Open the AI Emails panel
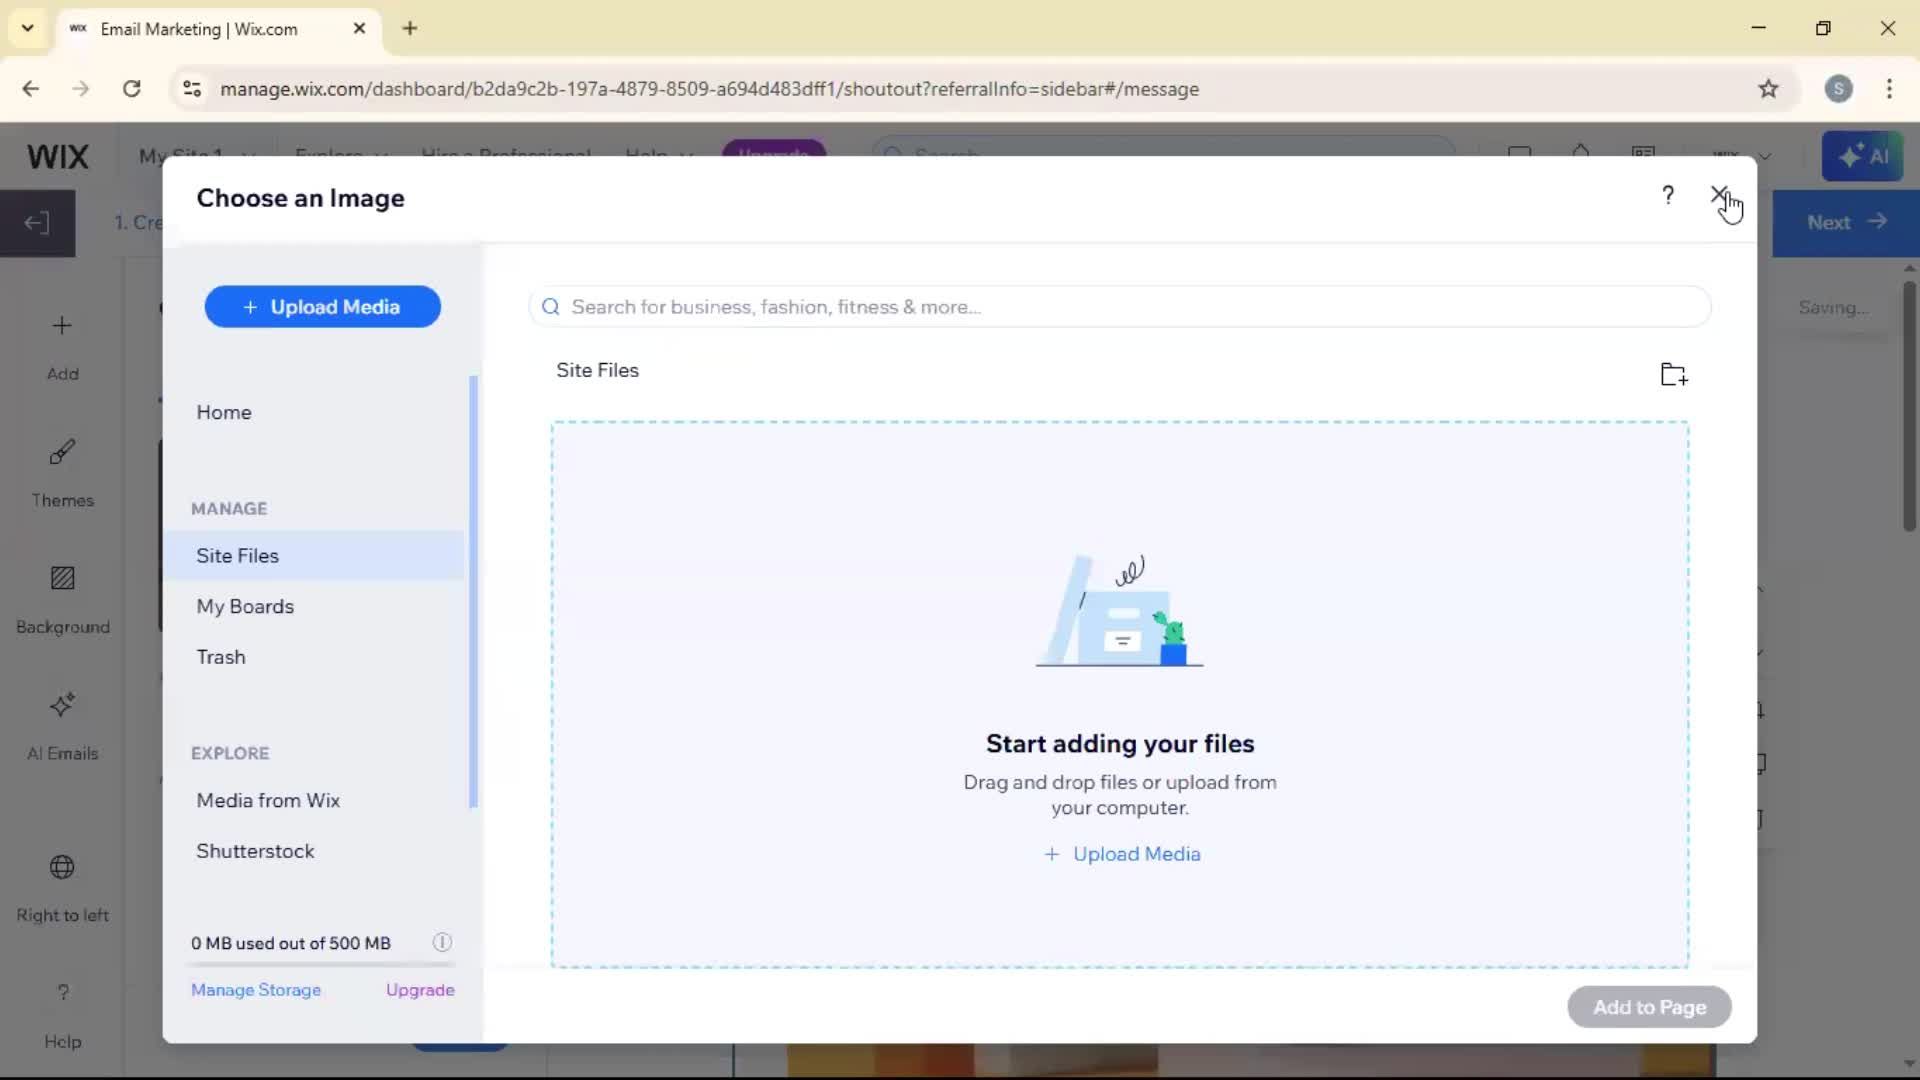1920x1080 pixels. click(62, 727)
